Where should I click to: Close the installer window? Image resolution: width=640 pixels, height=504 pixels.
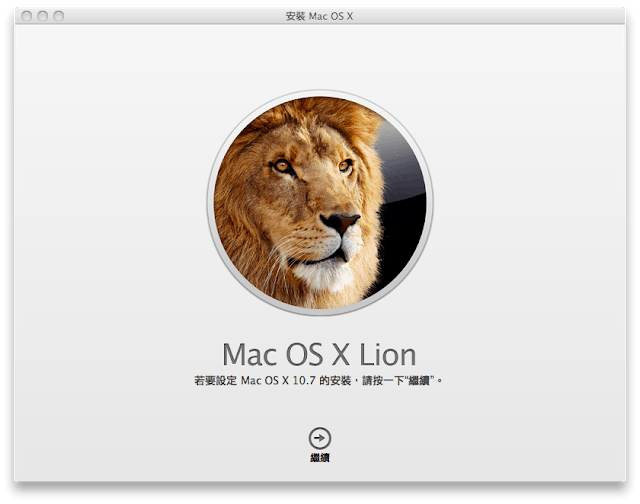tap(27, 16)
